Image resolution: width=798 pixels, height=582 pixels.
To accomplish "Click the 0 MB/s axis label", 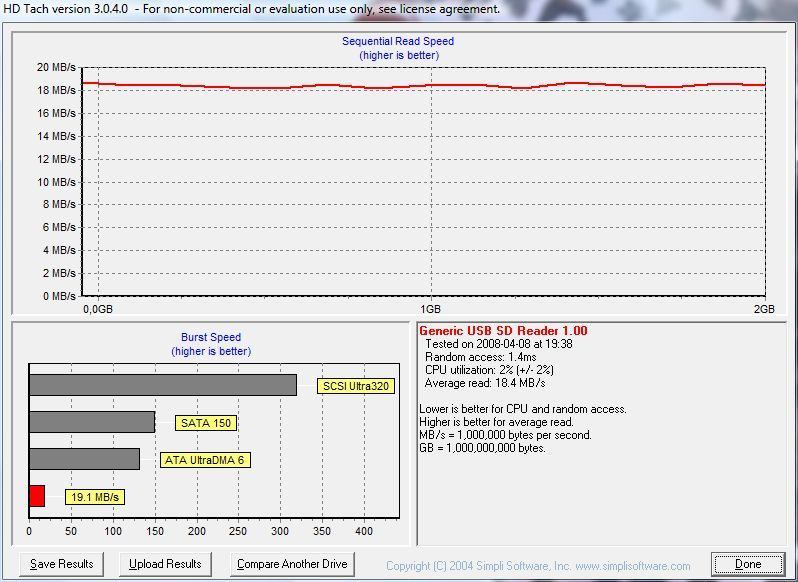I will [x=59, y=296].
